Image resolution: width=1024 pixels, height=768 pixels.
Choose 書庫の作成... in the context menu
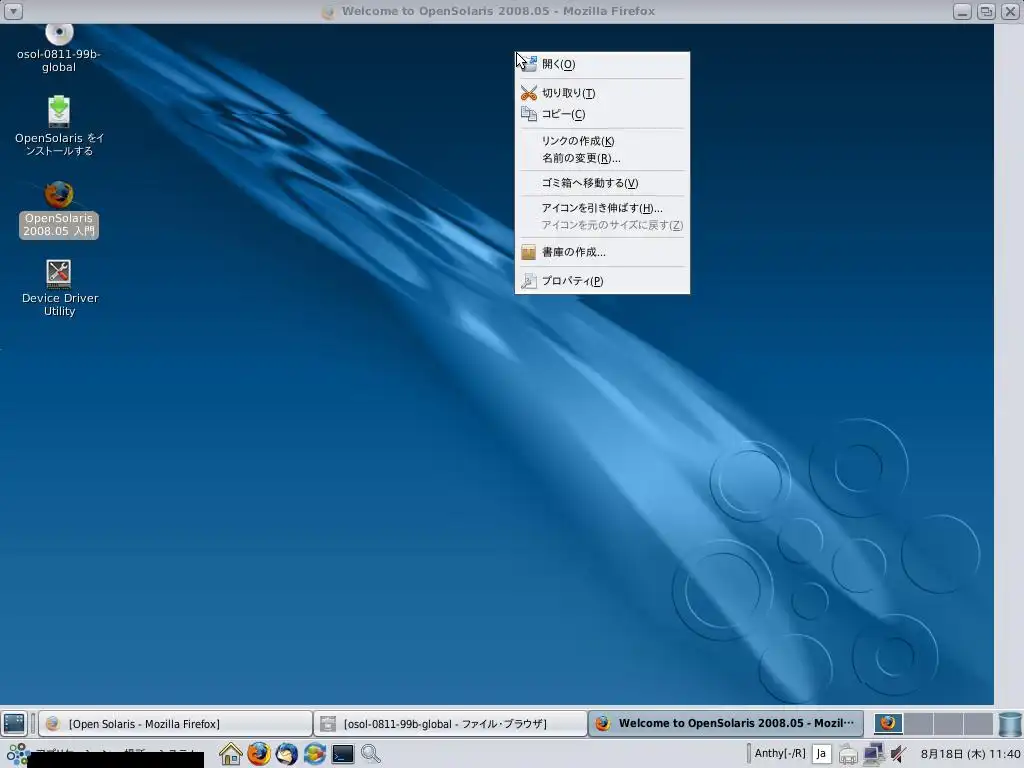click(602, 252)
